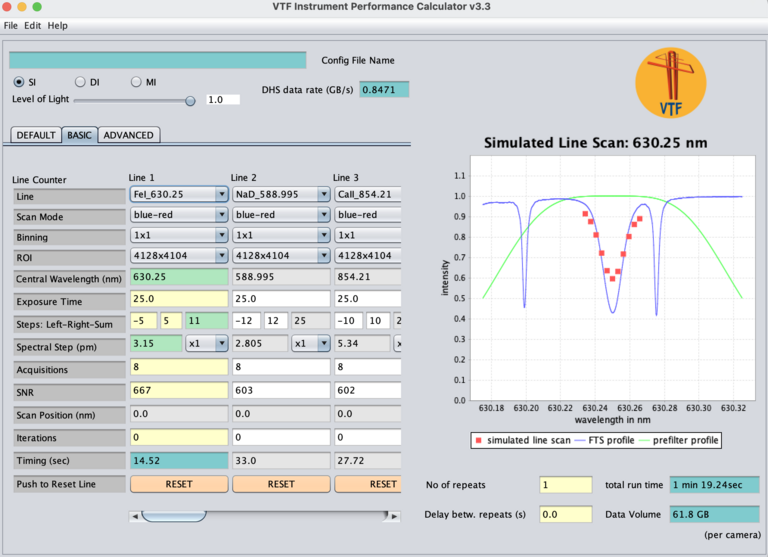
Task: Open the Help menu
Action: (x=57, y=25)
